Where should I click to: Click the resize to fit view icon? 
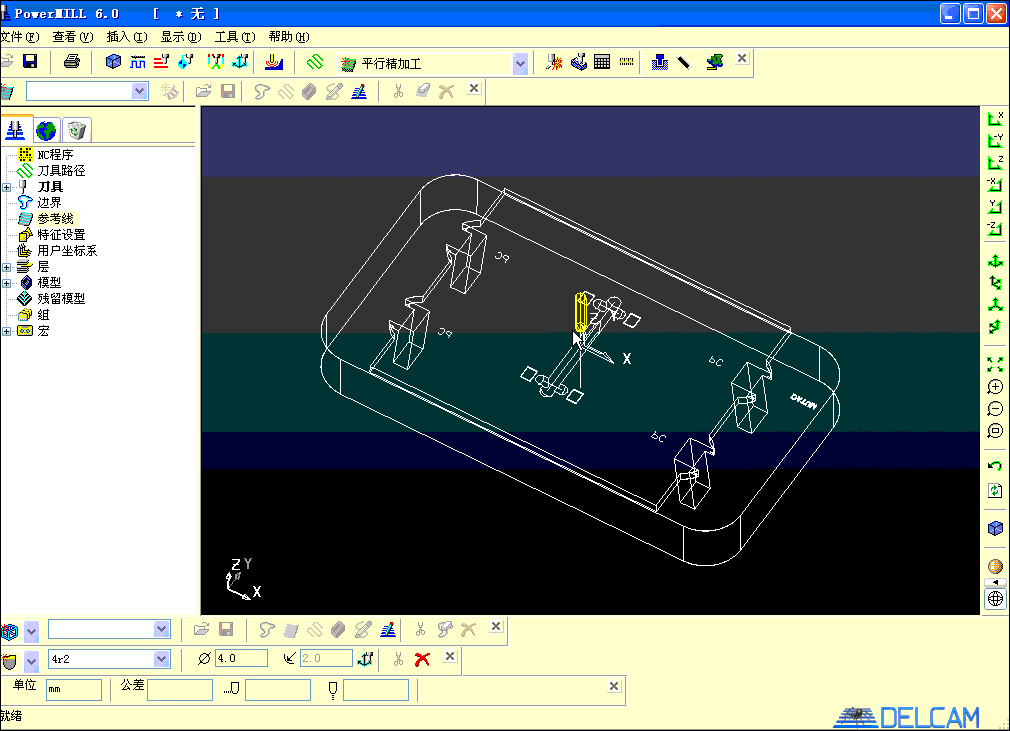995,365
